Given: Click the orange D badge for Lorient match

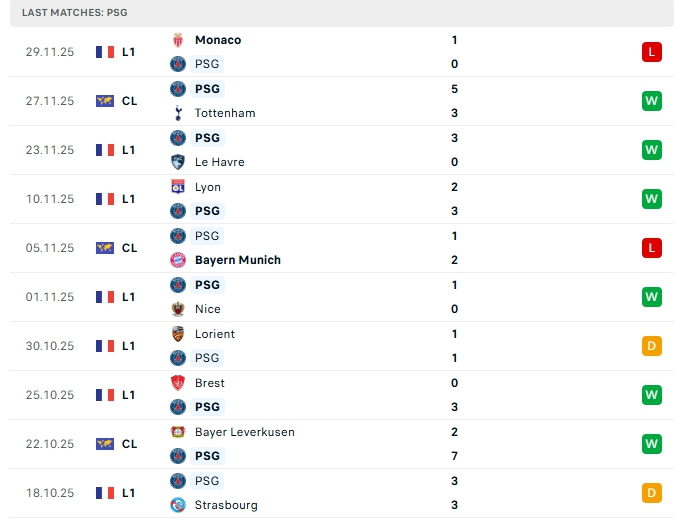Looking at the screenshot, I should click(652, 346).
